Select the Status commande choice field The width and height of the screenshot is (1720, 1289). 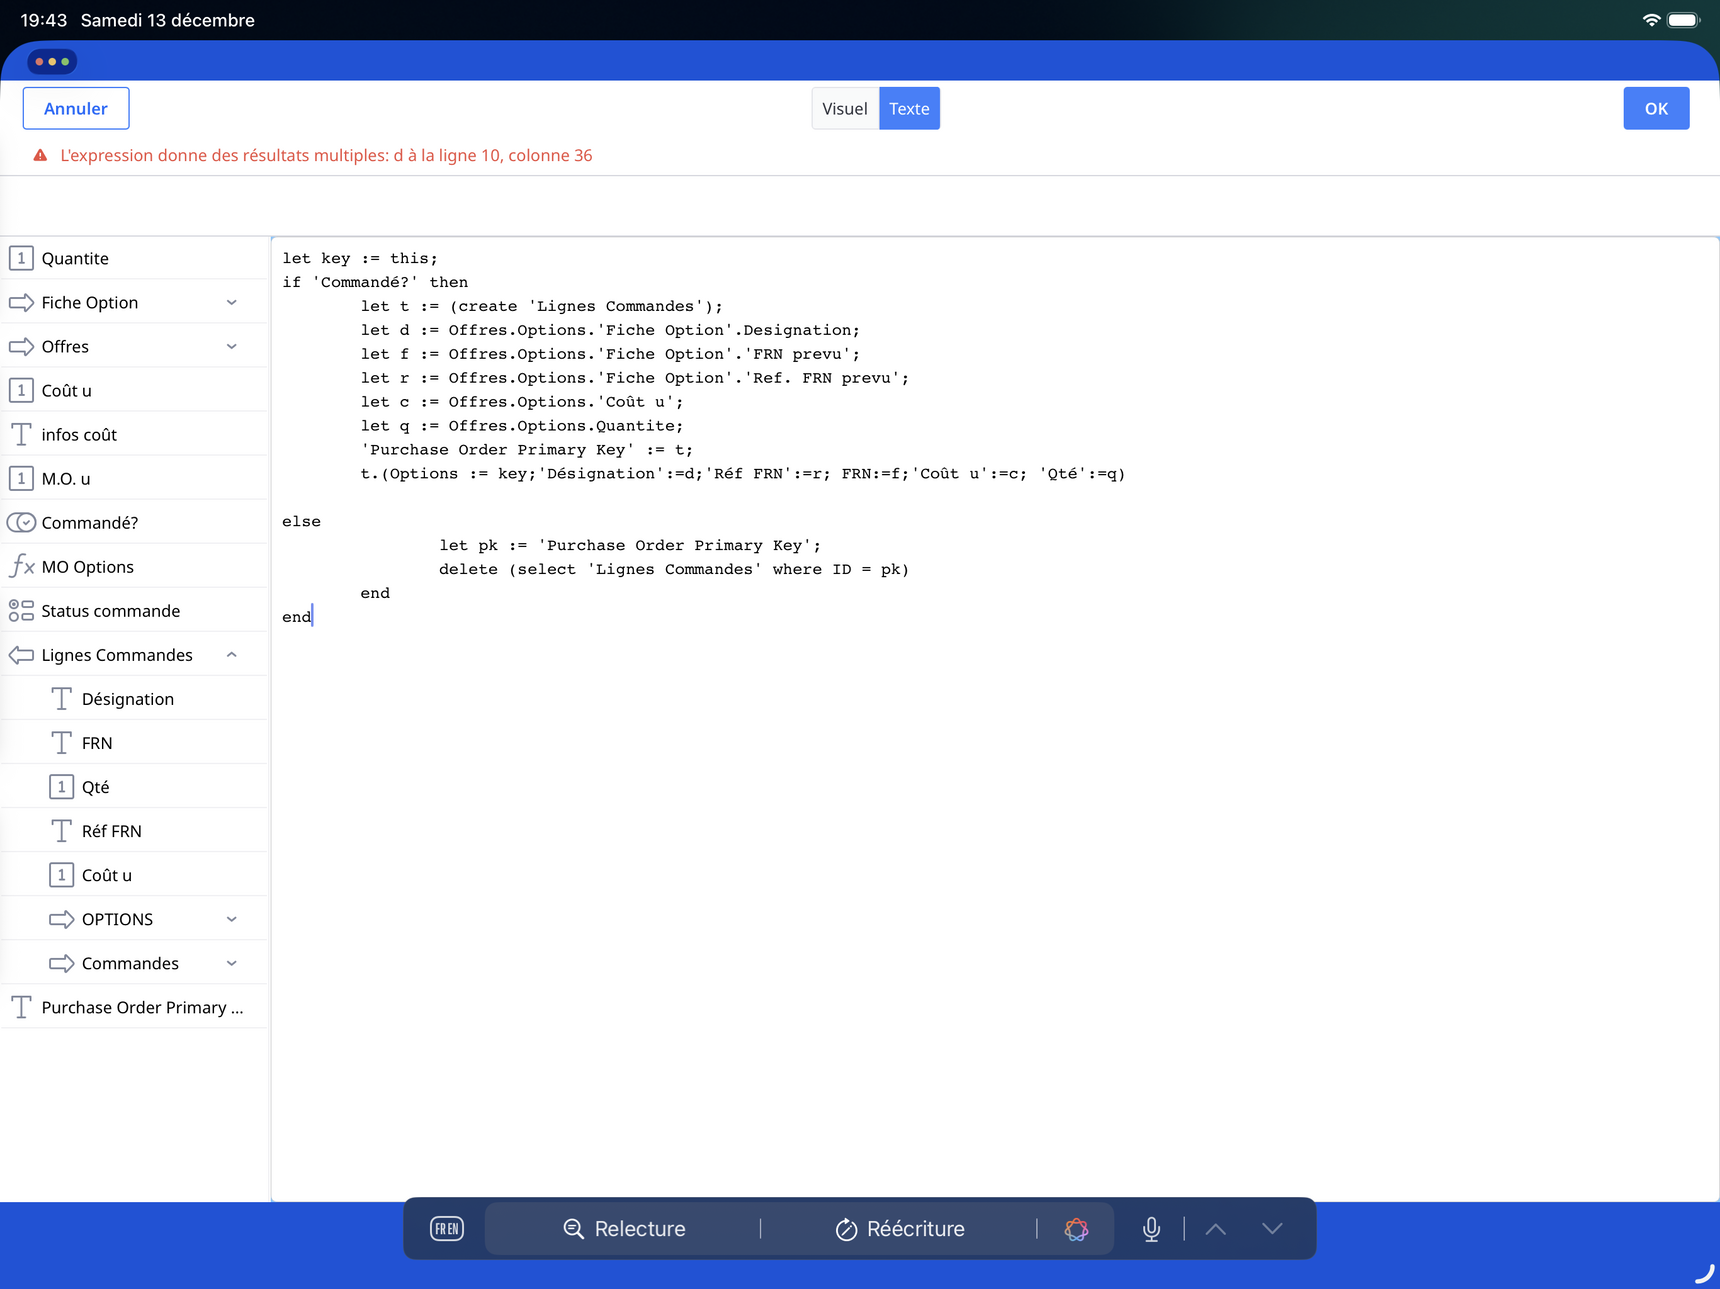[x=110, y=611]
